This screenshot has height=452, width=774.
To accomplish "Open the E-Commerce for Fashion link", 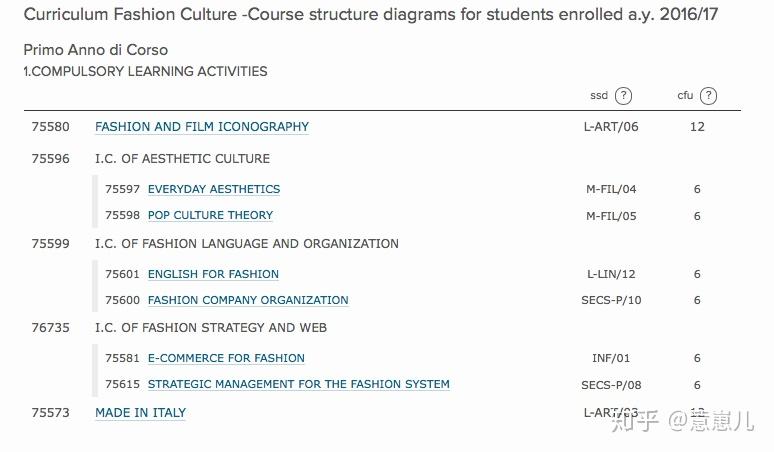I will pos(226,358).
